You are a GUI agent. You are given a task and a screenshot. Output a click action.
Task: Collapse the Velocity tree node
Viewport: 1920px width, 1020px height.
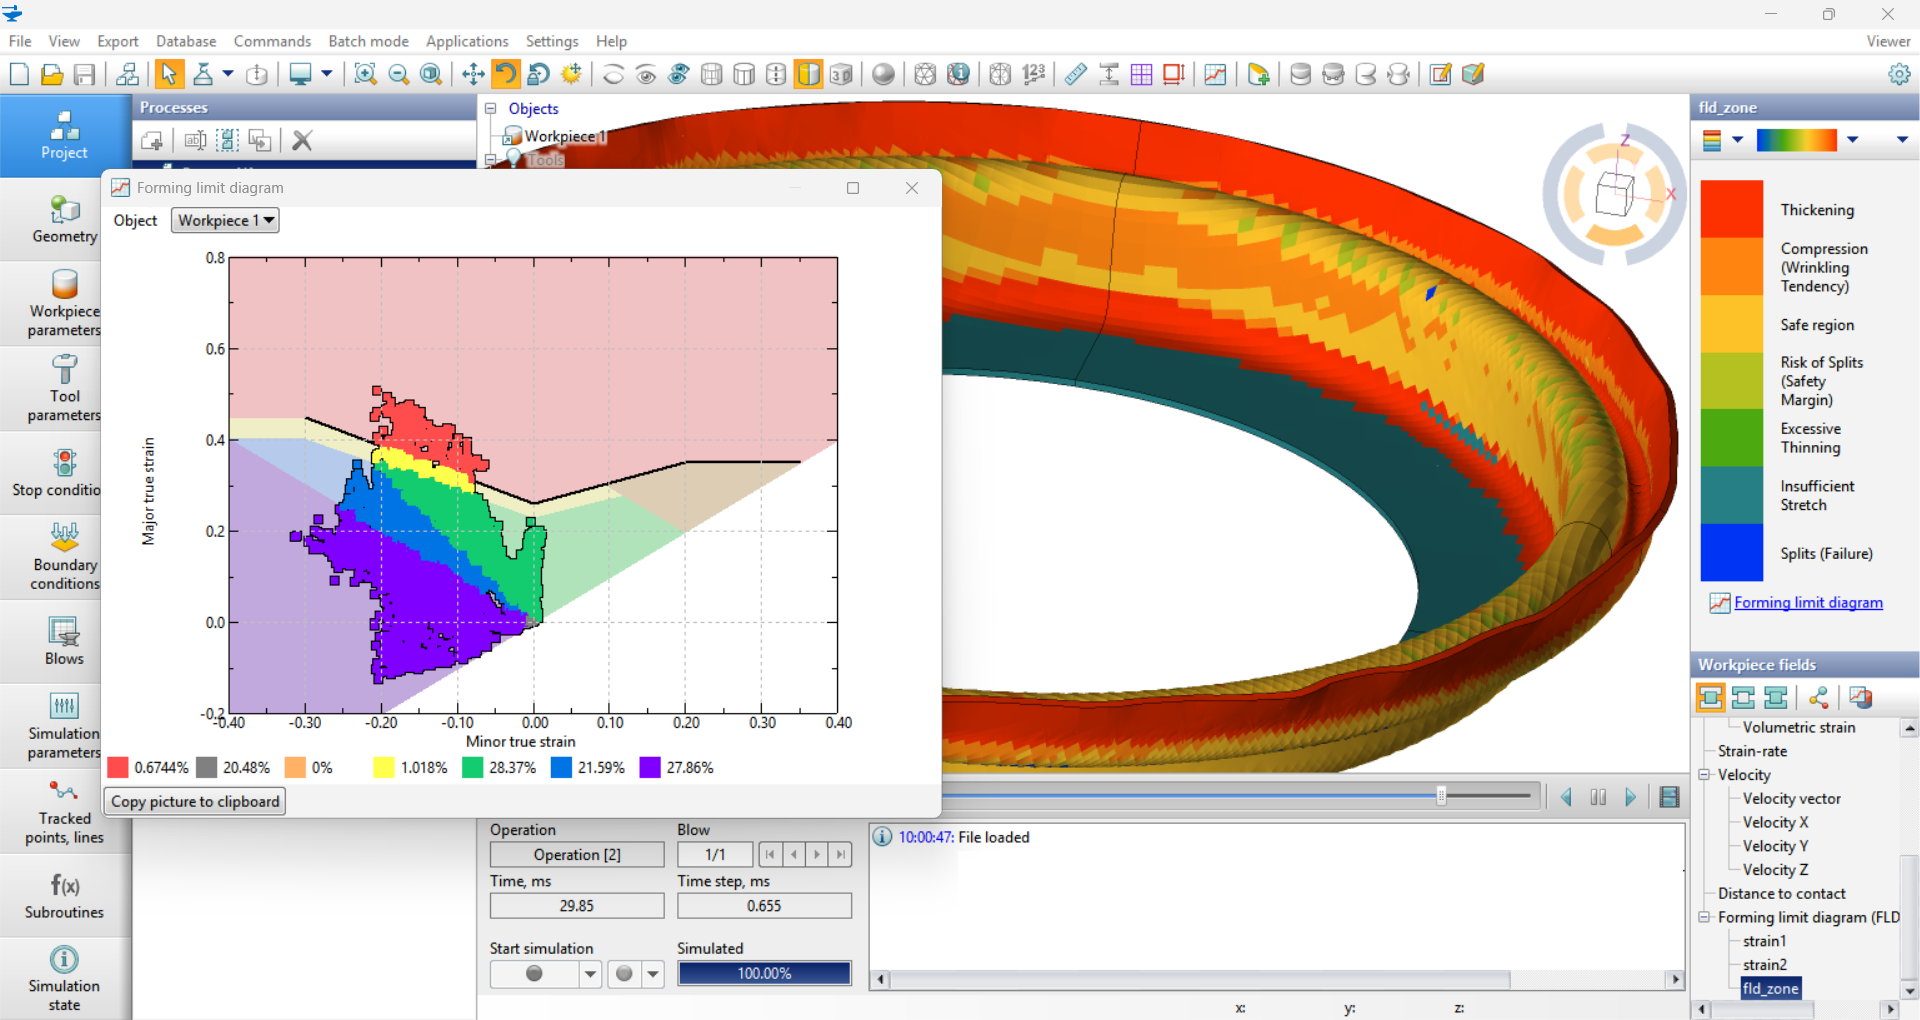[1705, 775]
